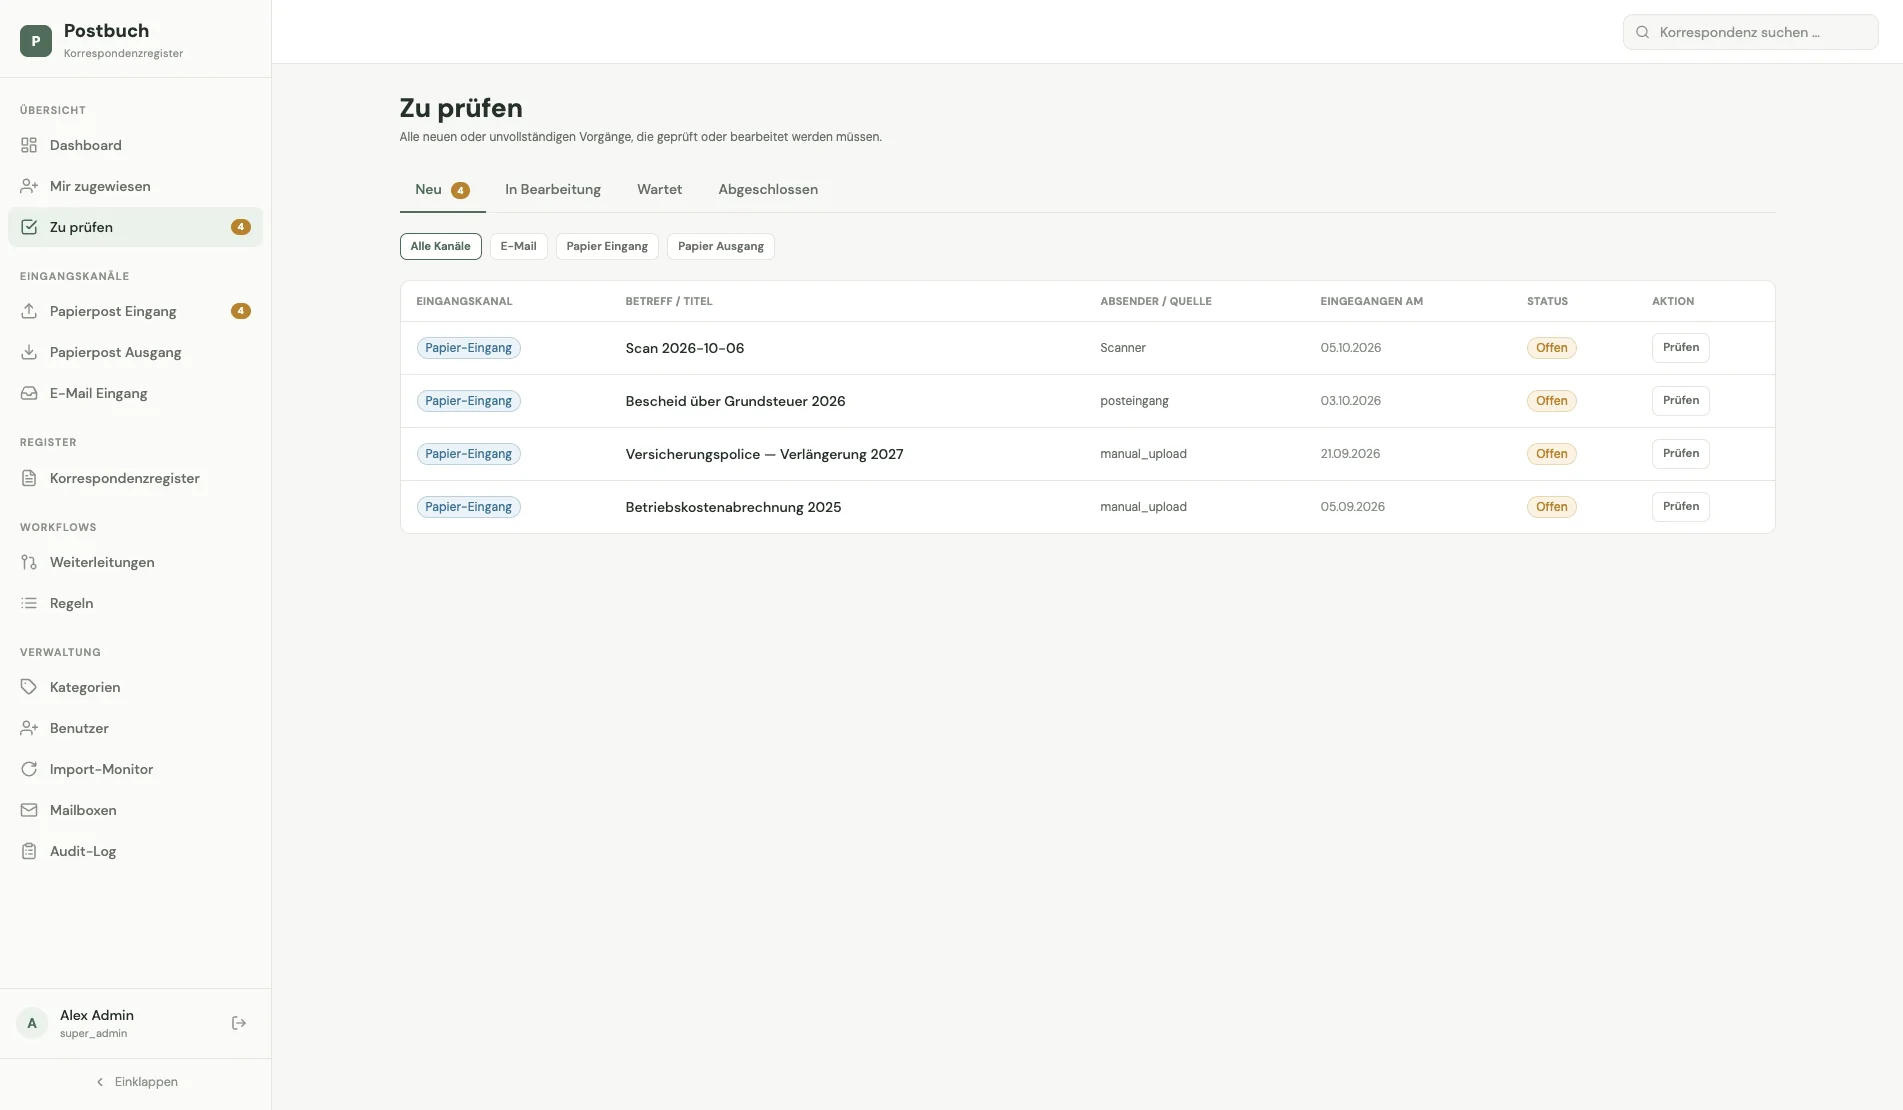Click the Korrespondenzregister document icon
This screenshot has height=1110, width=1903.
(x=29, y=478)
